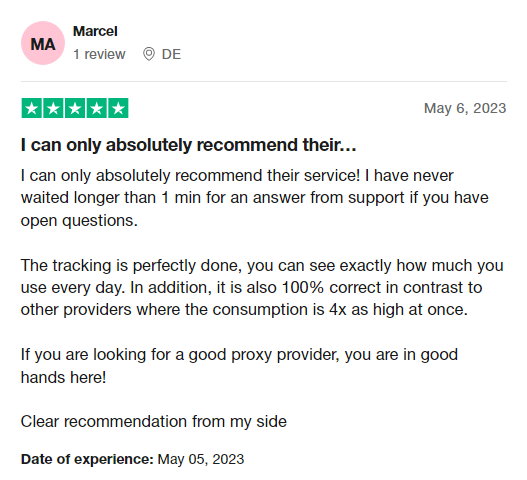
Task: Open reviewer name Marcel profile
Action: pos(95,31)
